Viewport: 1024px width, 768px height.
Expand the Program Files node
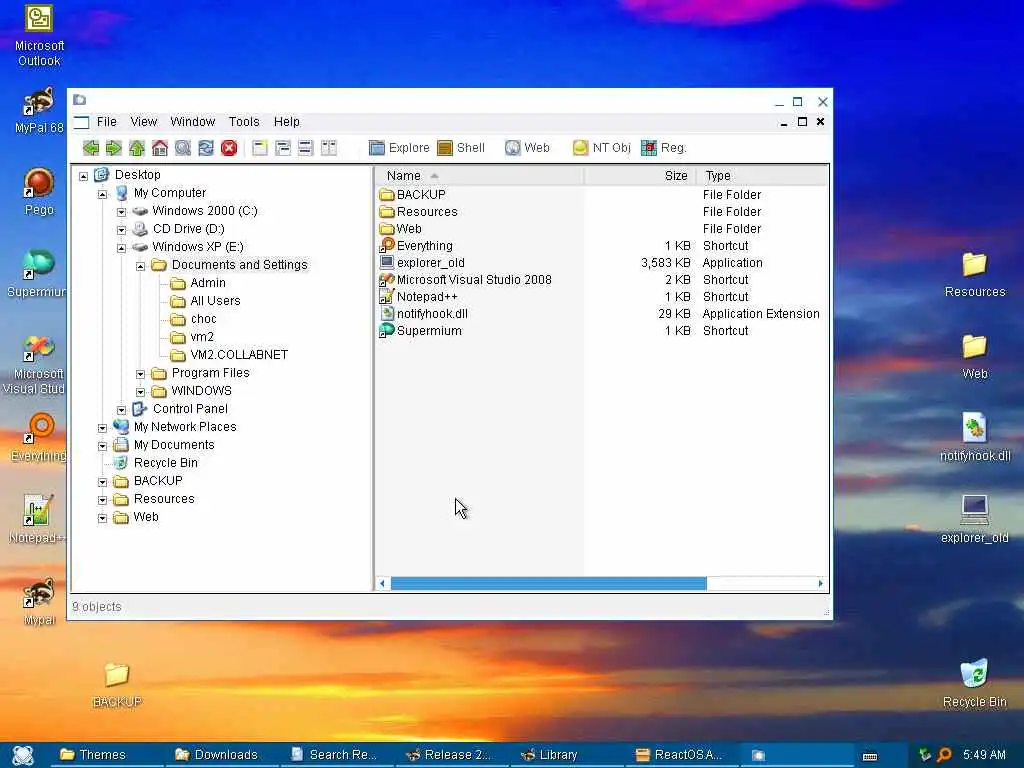coord(140,374)
